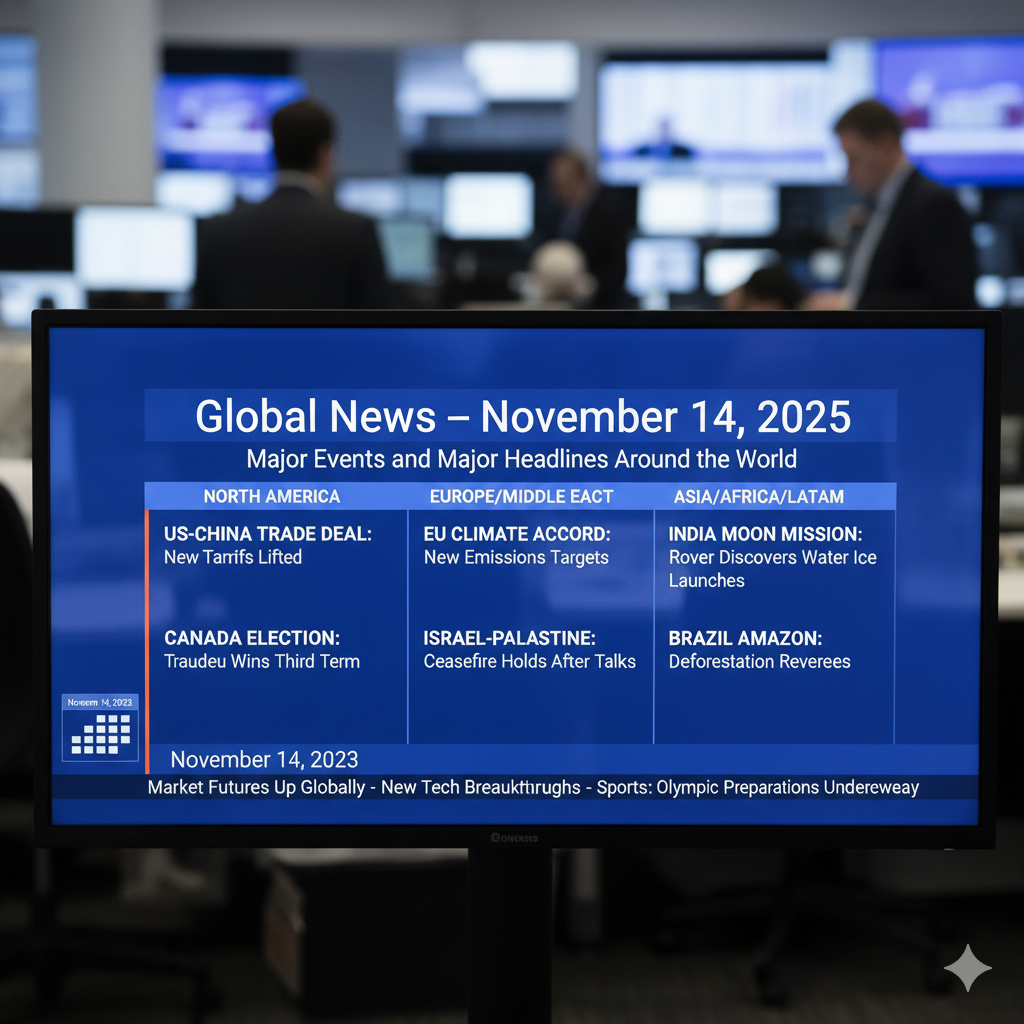Viewport: 1024px width, 1024px height.
Task: Click 'Market Futures Up Globally' ticker item
Action: (256, 787)
